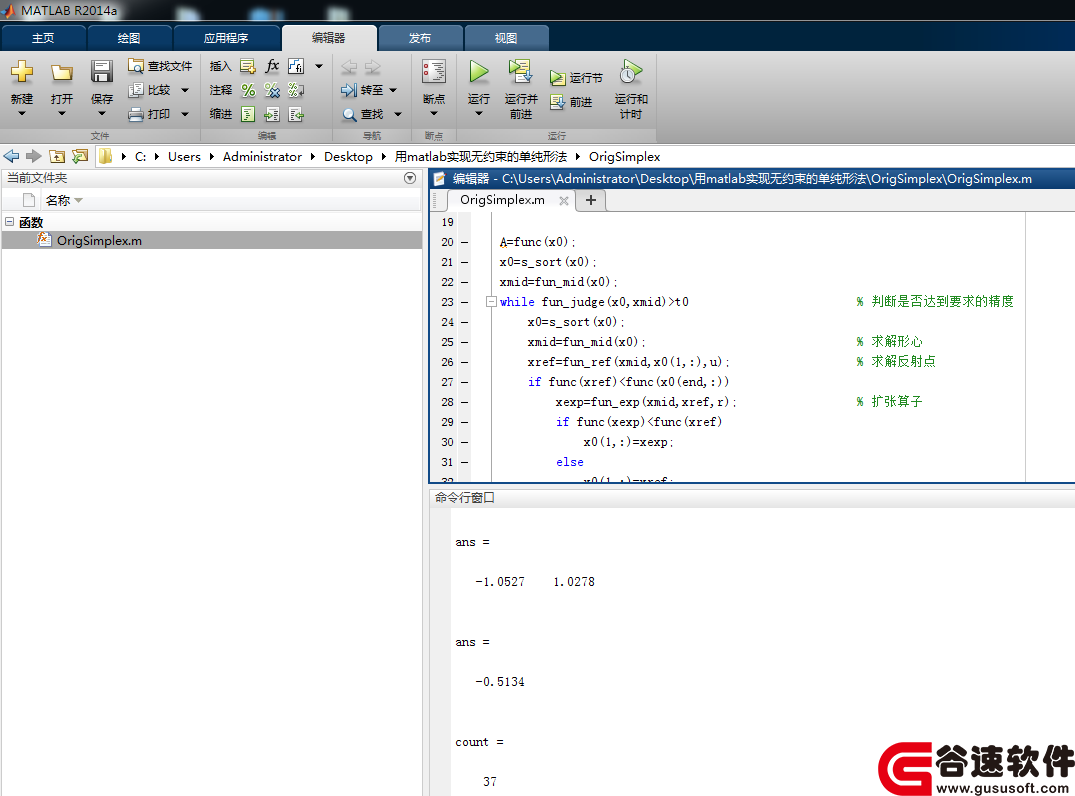Click the browse for folder icon
The image size is (1075, 796).
click(x=80, y=156)
